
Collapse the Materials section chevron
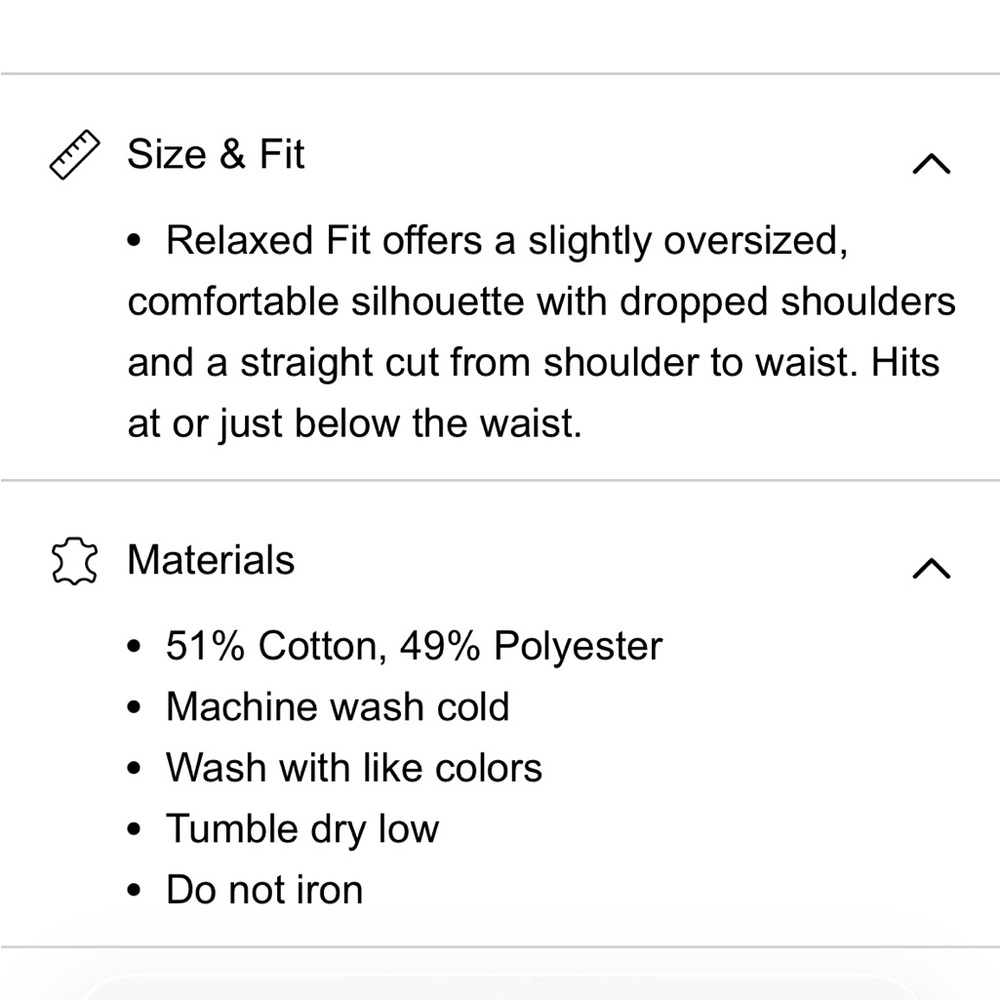pos(931,568)
